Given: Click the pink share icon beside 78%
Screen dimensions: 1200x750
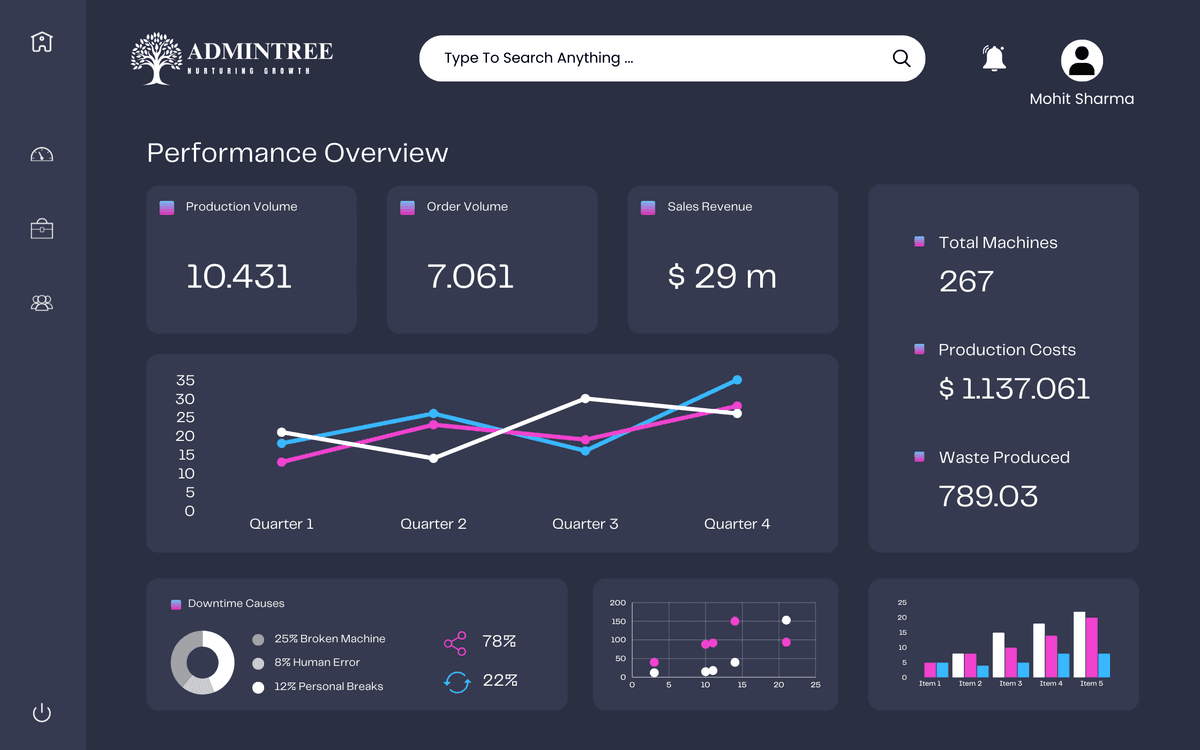Looking at the screenshot, I should click(455, 640).
